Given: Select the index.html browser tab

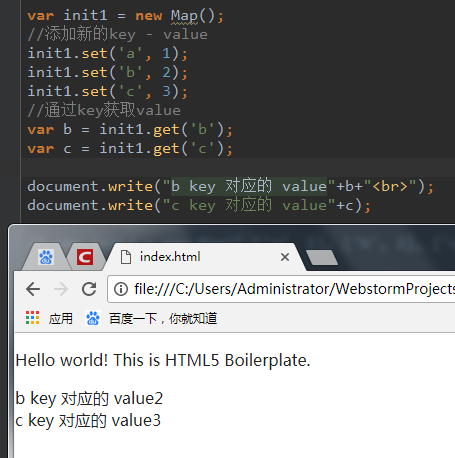Looking at the screenshot, I should (205, 257).
